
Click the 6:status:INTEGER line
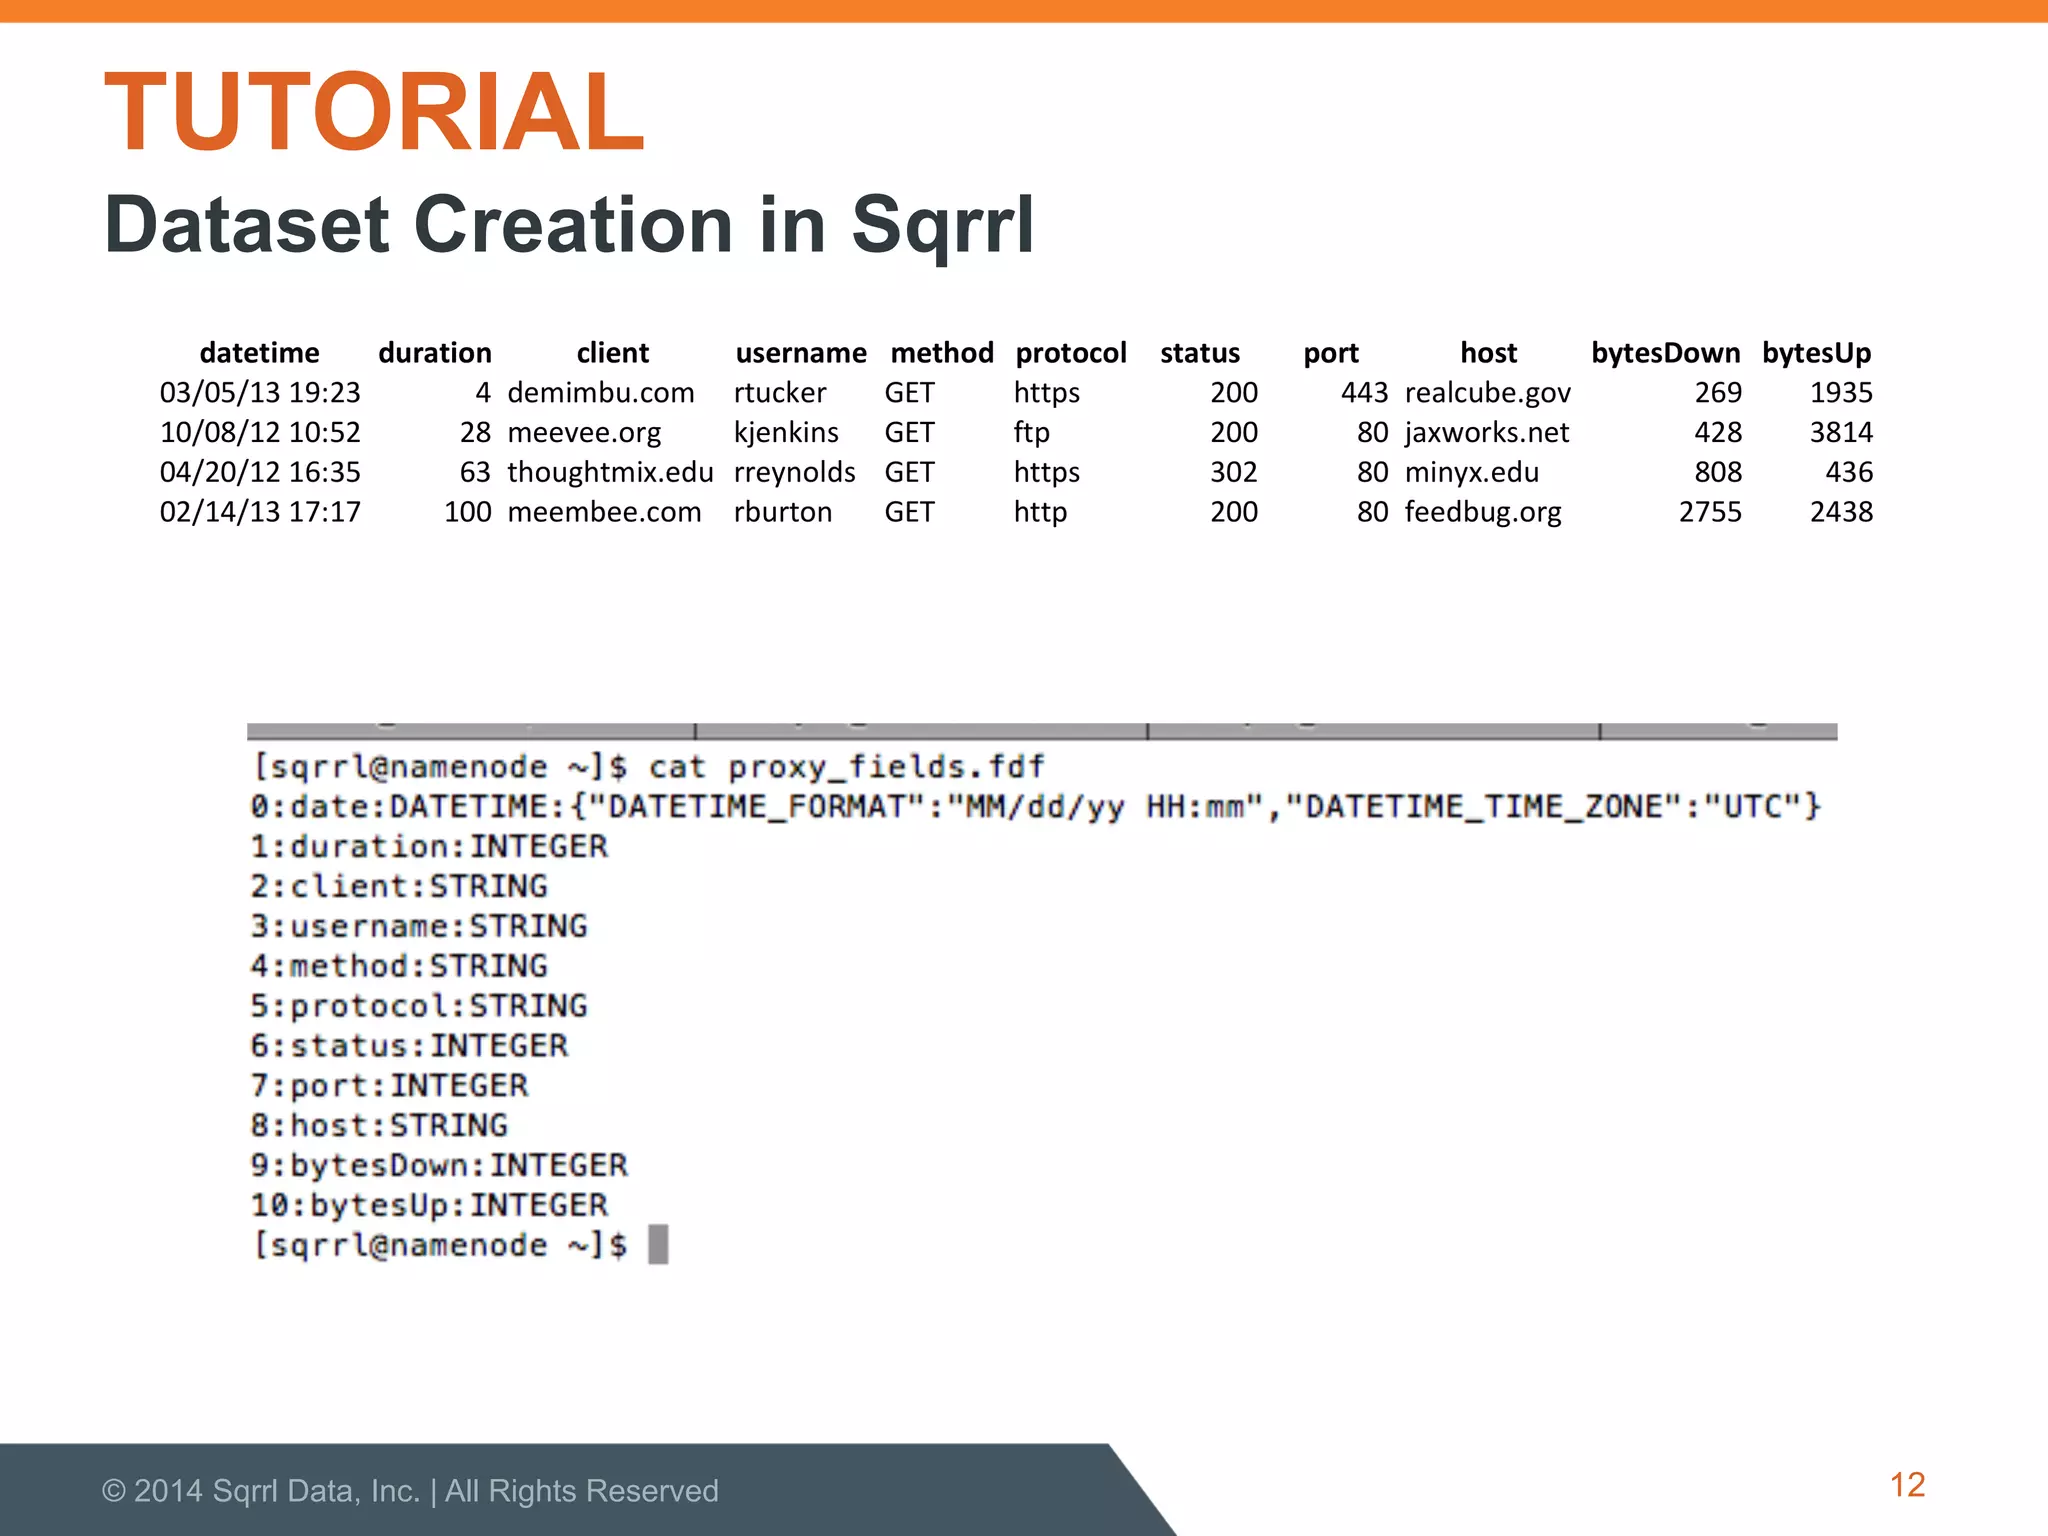click(x=409, y=1047)
